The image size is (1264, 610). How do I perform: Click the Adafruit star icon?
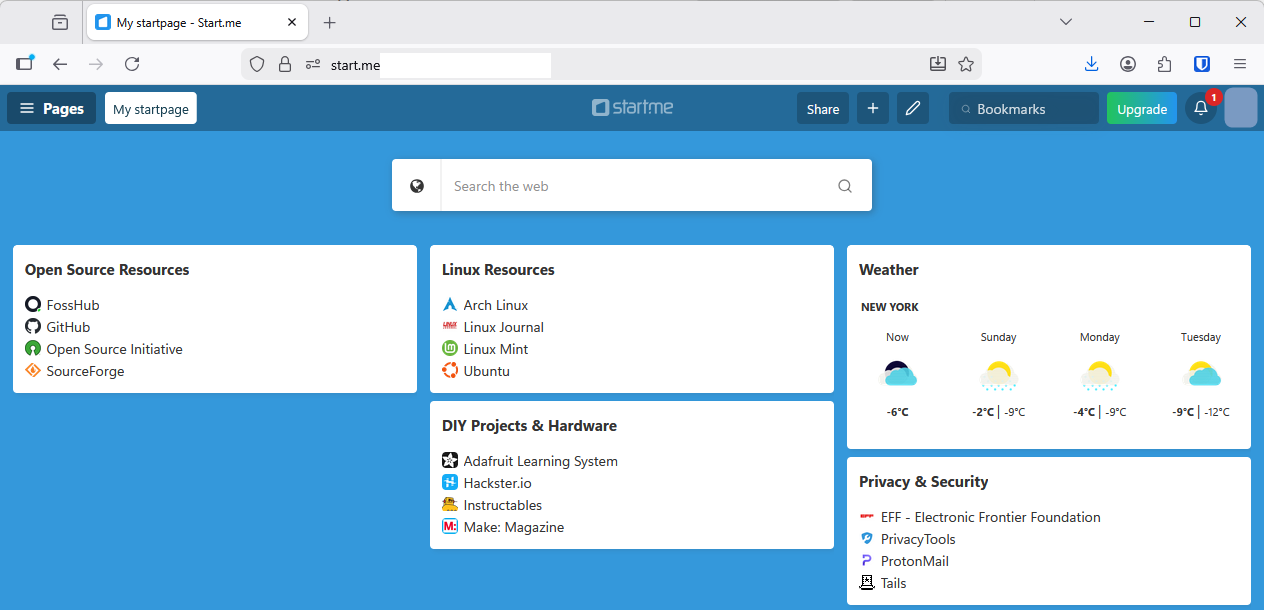click(450, 461)
